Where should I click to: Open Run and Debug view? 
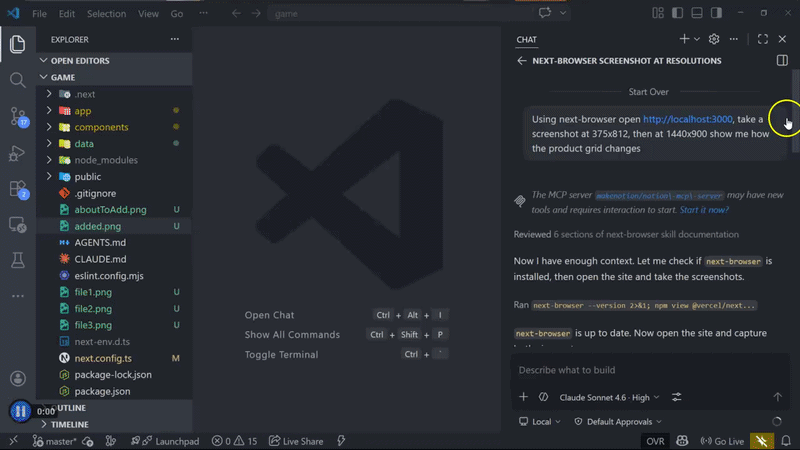tap(17, 153)
